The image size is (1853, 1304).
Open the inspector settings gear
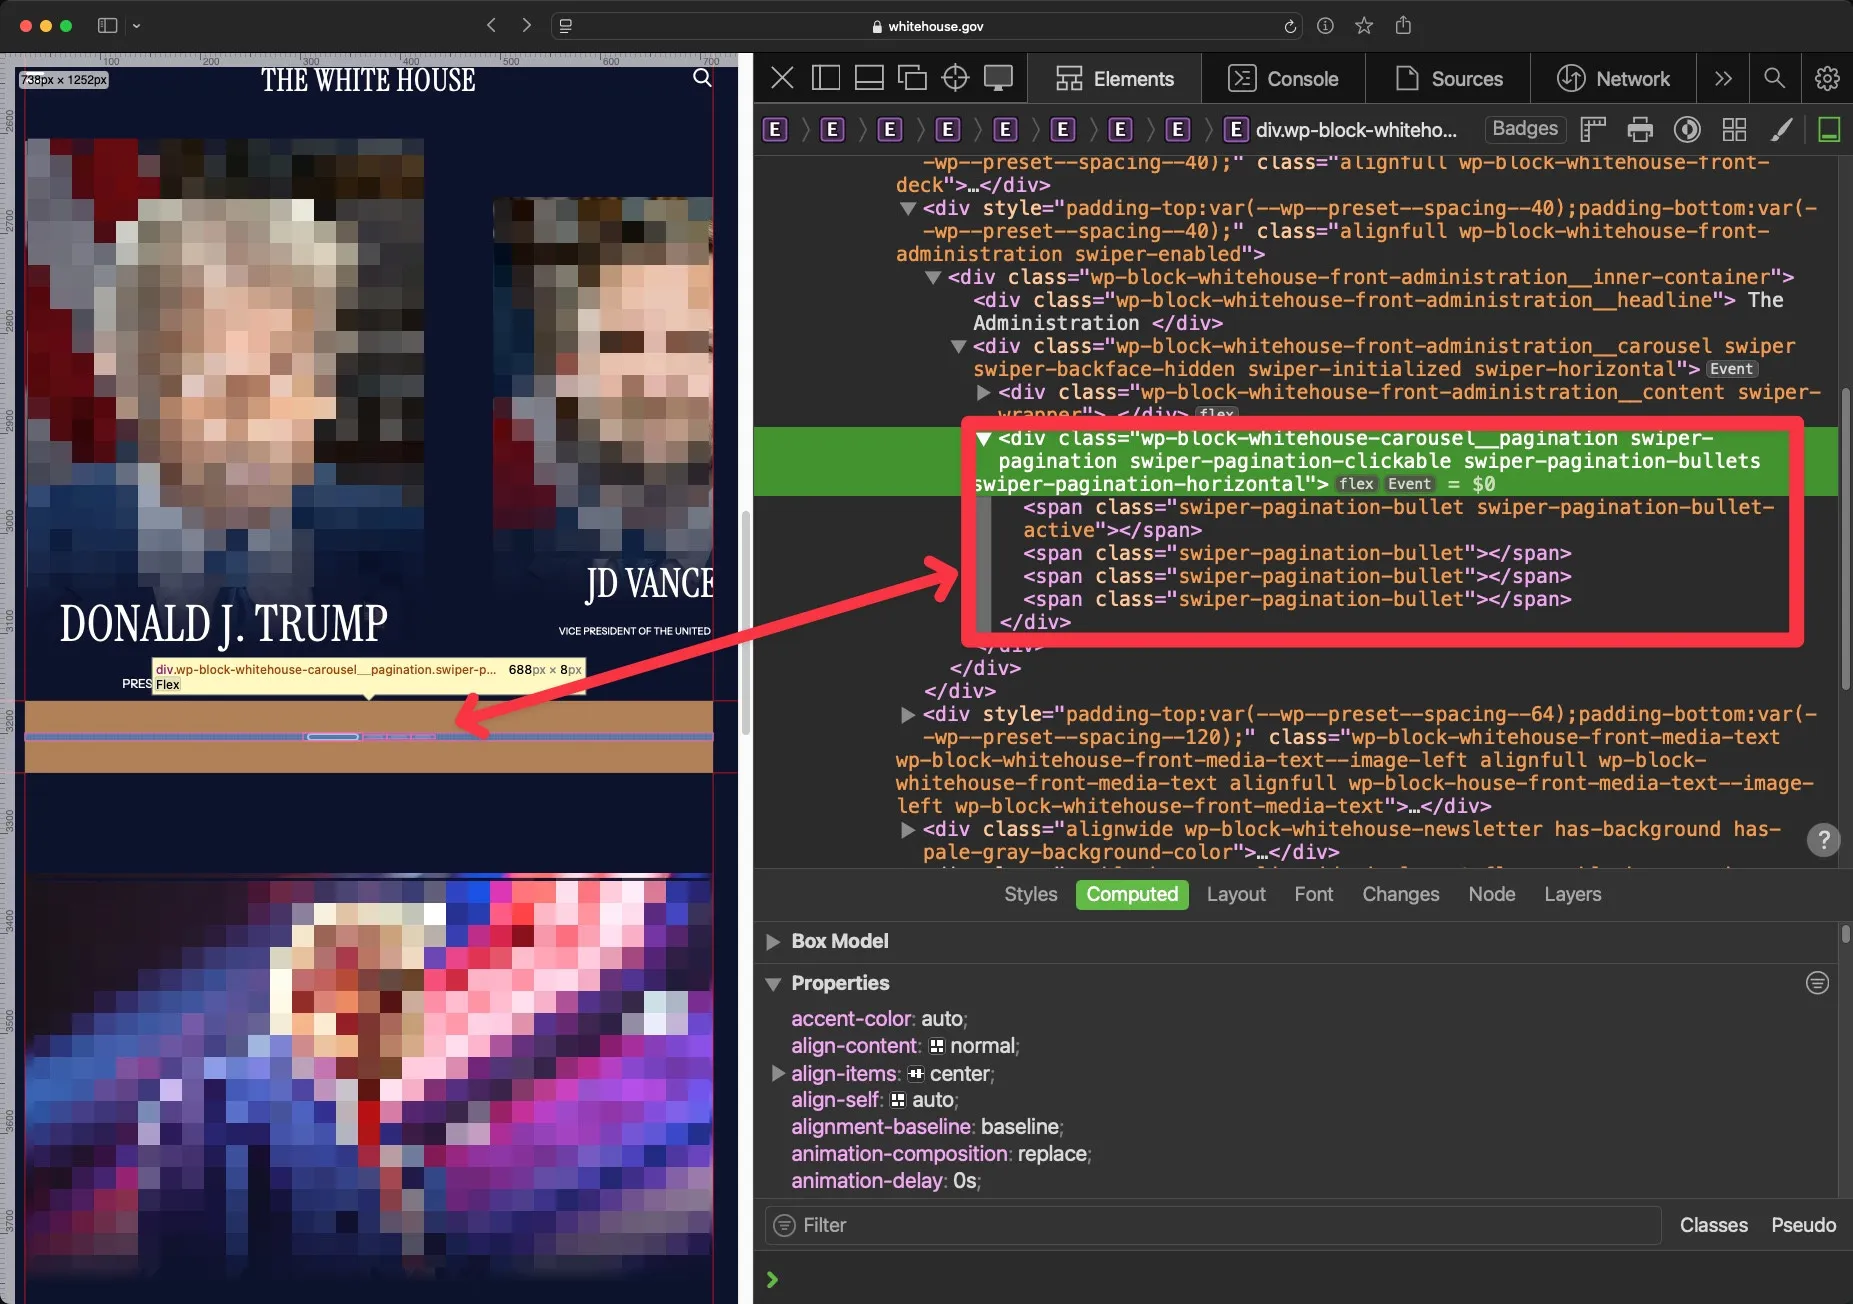tap(1827, 78)
